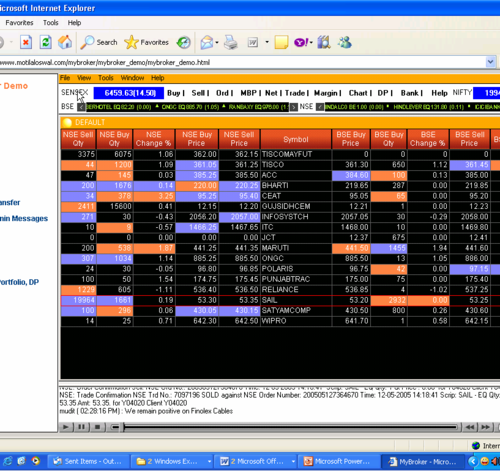Click the MBP button
This screenshot has width=500, height=471.
click(249, 93)
